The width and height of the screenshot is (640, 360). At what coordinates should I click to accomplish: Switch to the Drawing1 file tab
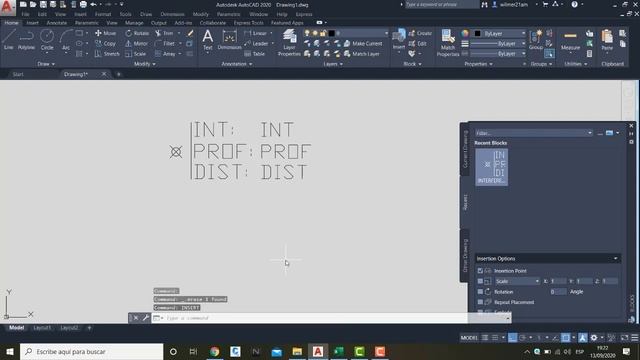[76, 74]
